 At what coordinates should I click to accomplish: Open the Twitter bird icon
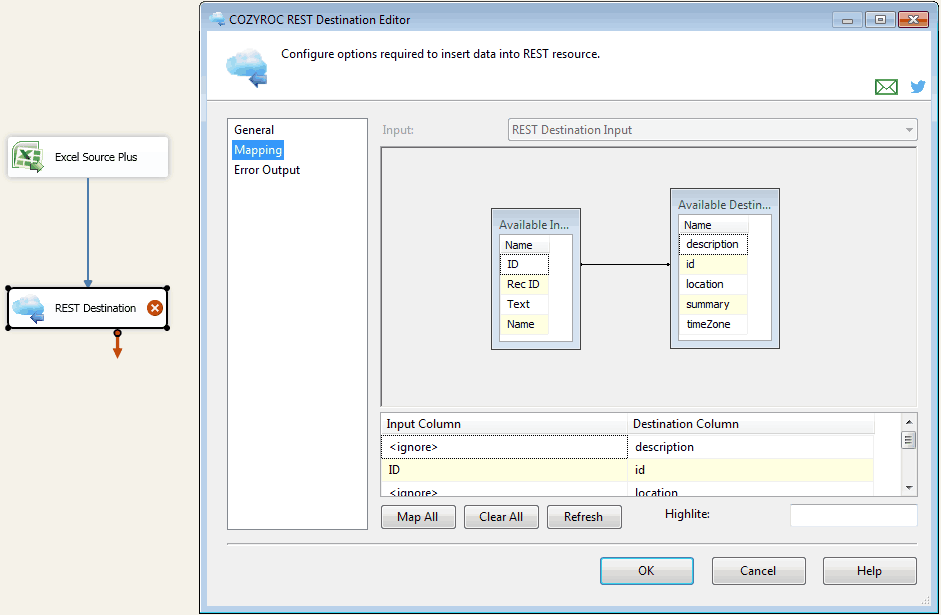point(918,87)
